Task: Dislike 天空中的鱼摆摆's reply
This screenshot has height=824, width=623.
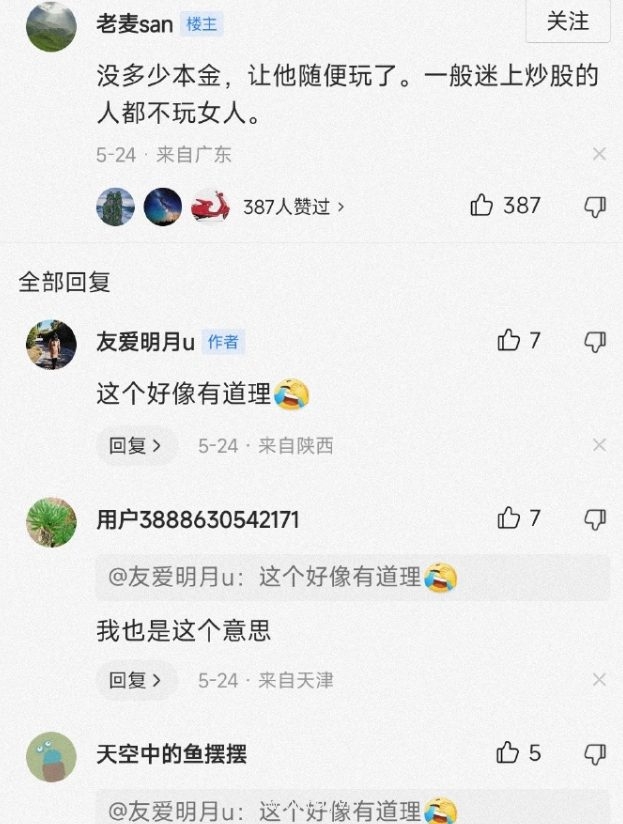Action: click(x=595, y=755)
